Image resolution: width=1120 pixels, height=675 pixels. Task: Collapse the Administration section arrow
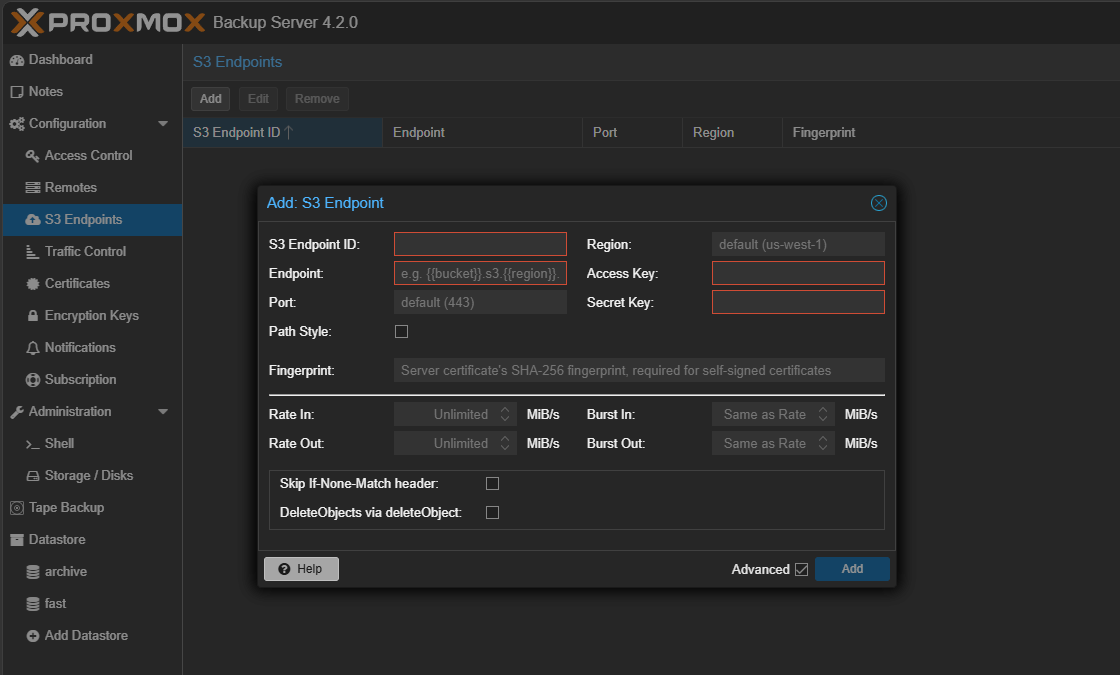click(163, 412)
